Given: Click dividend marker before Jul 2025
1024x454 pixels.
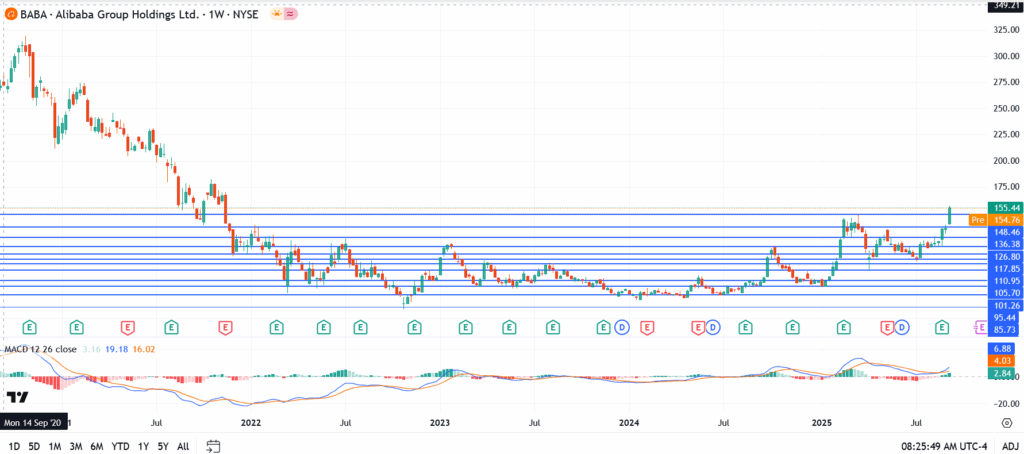Looking at the screenshot, I should (x=902, y=325).
